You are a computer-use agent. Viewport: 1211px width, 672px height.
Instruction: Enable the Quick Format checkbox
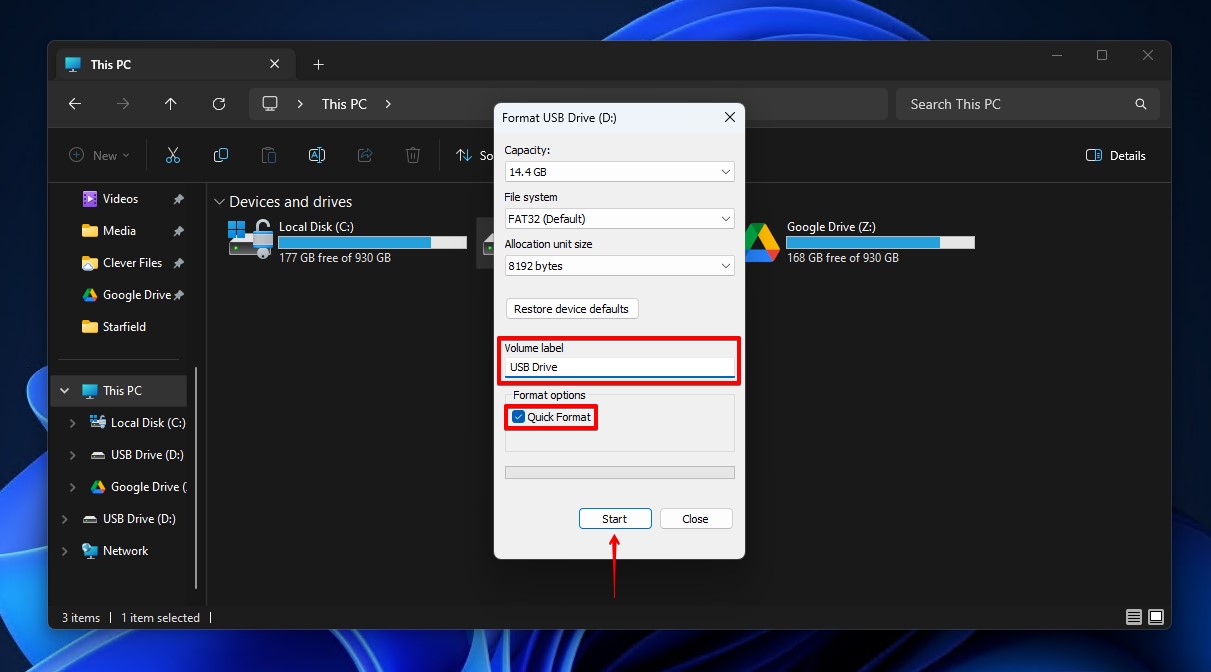click(517, 417)
